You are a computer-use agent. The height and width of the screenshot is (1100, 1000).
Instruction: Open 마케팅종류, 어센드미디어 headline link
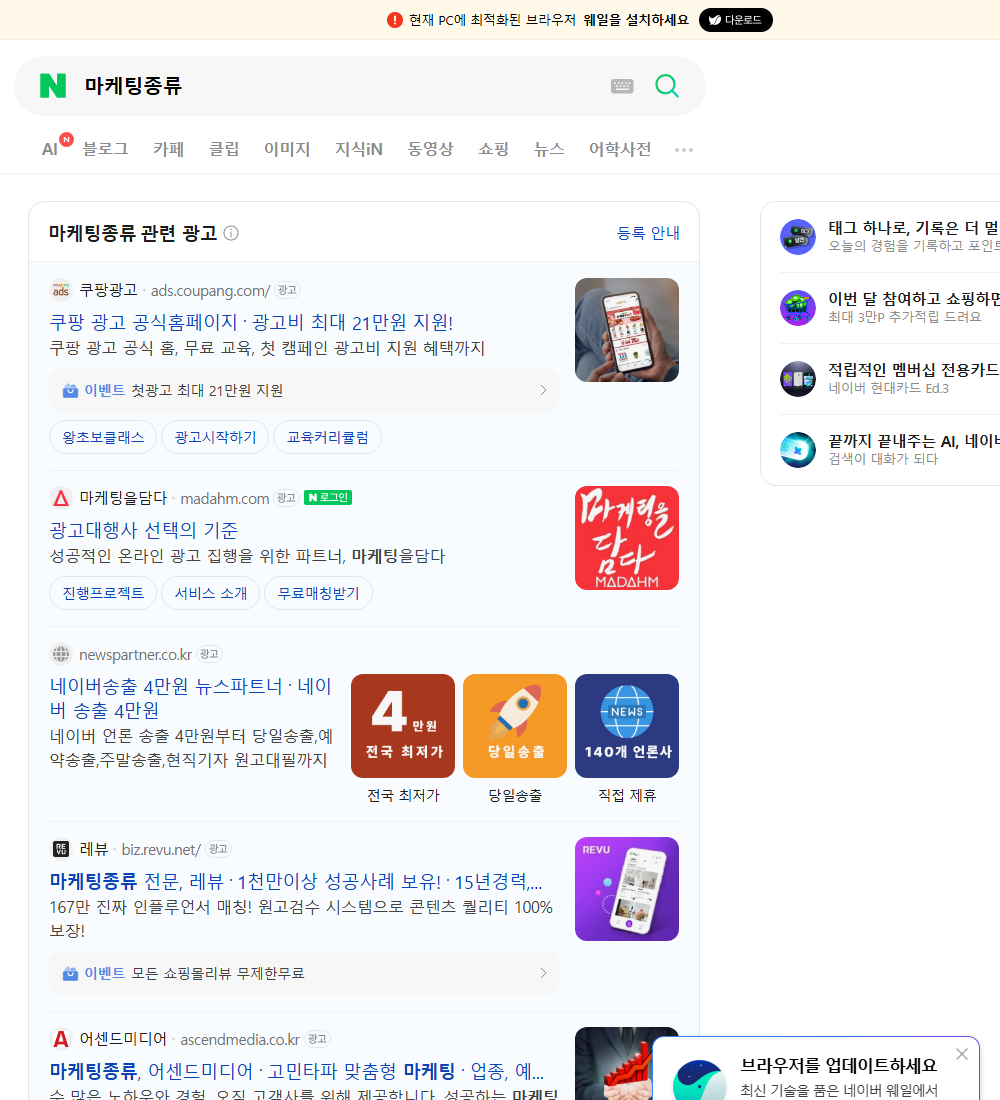296,1071
